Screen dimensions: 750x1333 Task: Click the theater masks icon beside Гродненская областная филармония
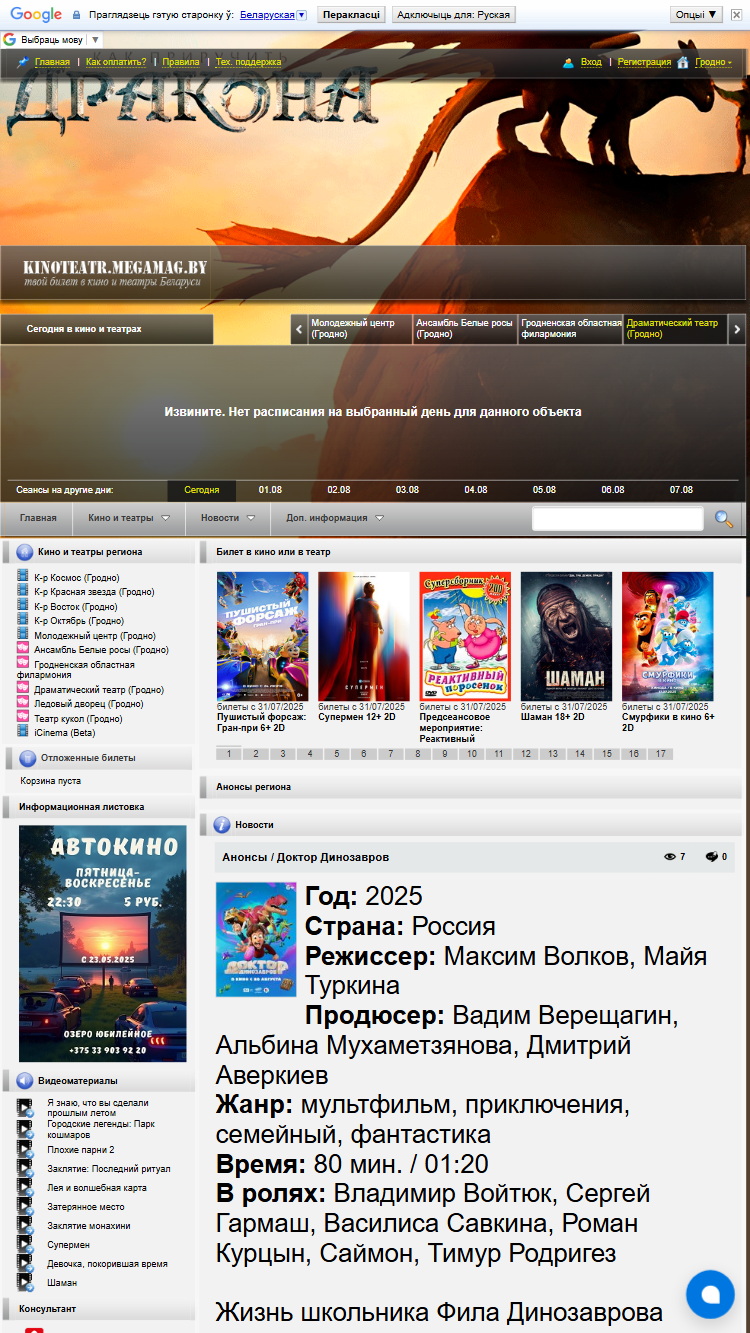(x=23, y=663)
